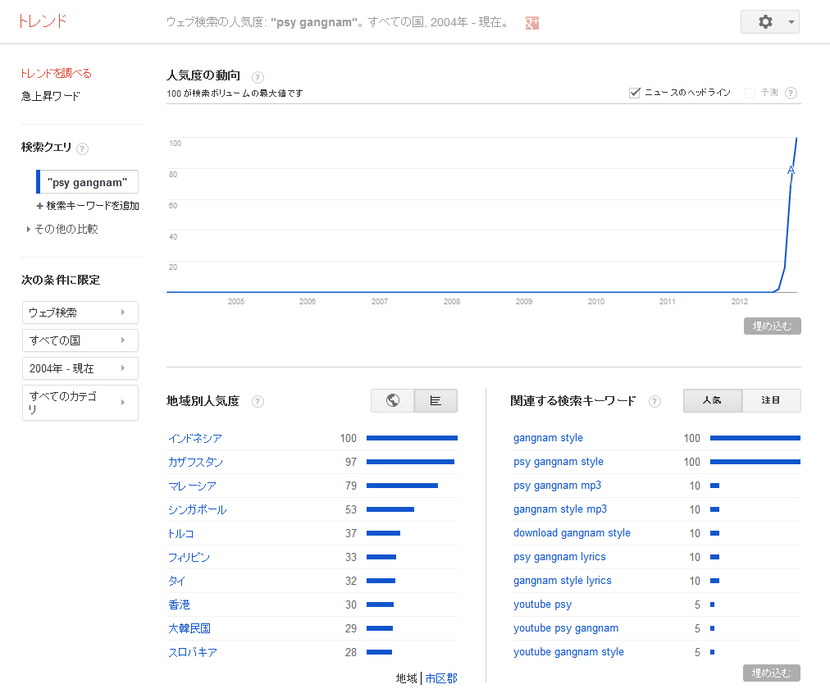Open help icon next to 予測 checkbox
This screenshot has height=689, width=830.
[791, 93]
